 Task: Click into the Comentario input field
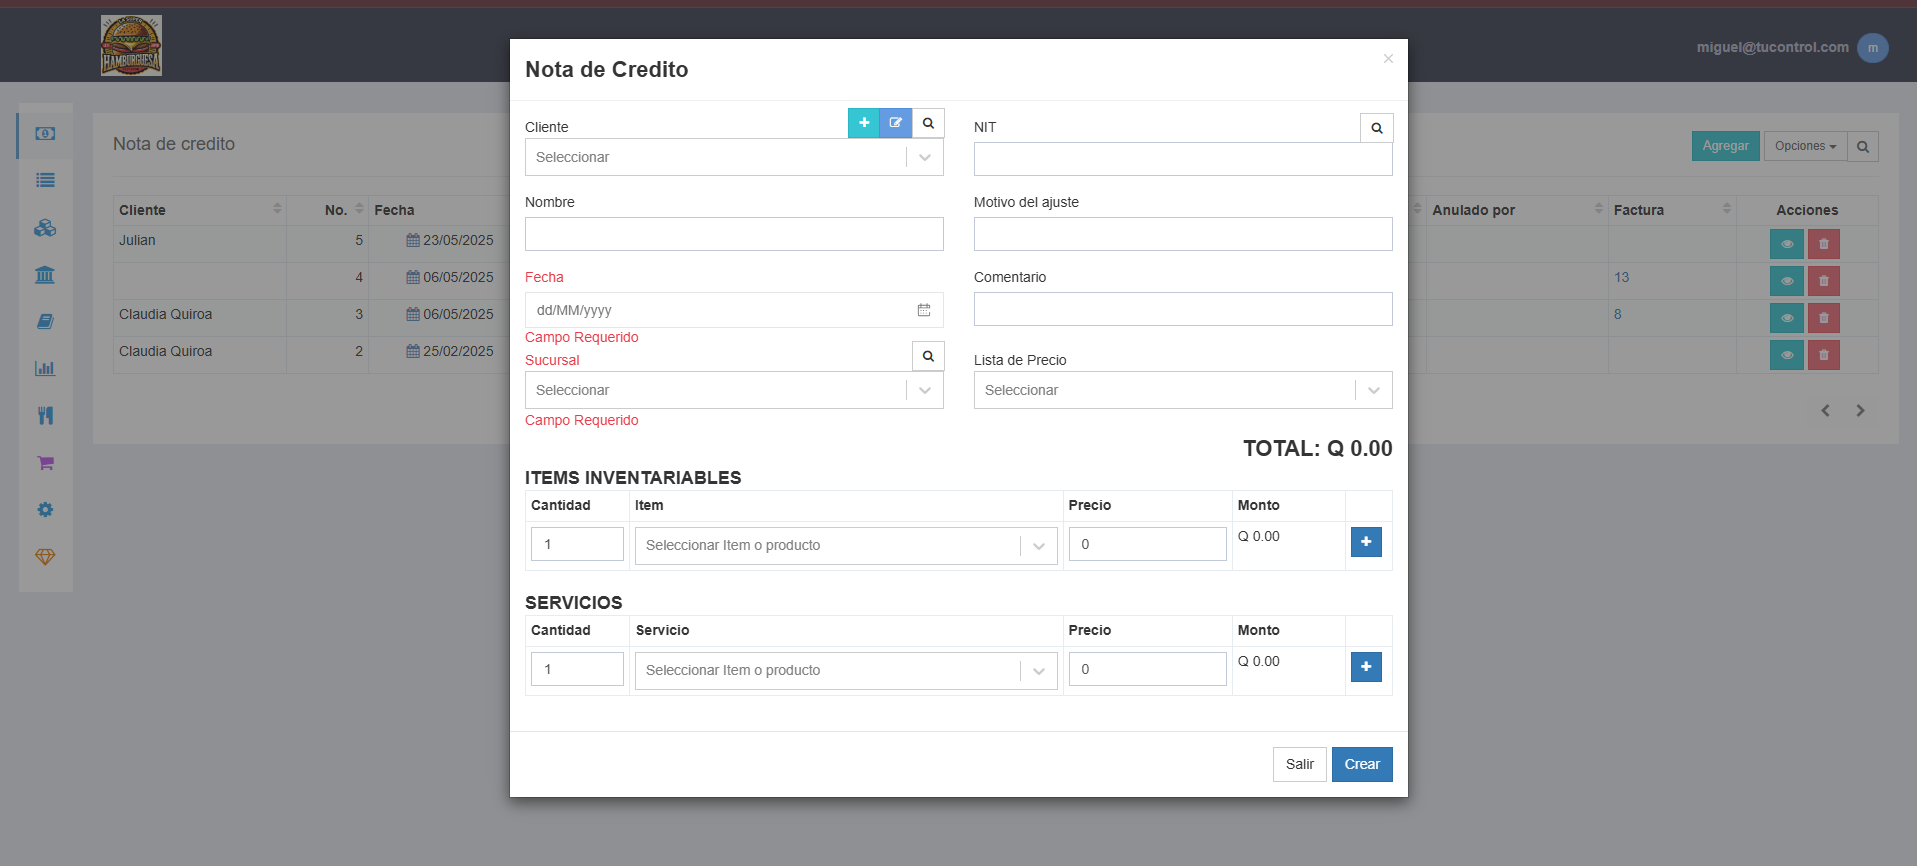click(x=1183, y=309)
